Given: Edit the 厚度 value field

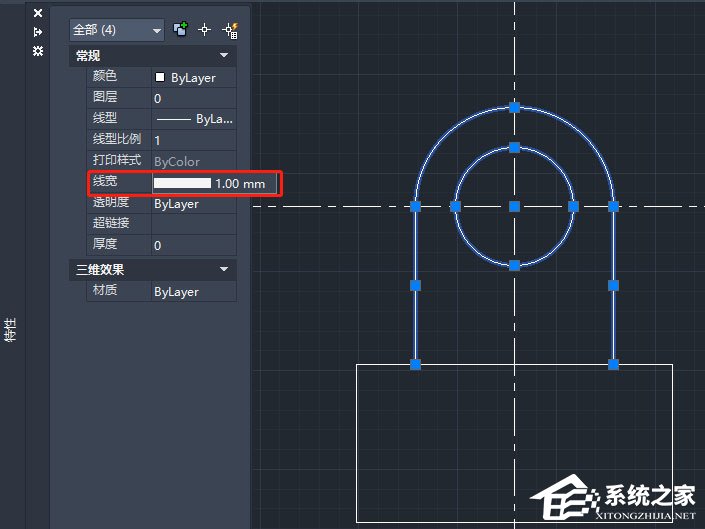Looking at the screenshot, I should (194, 245).
